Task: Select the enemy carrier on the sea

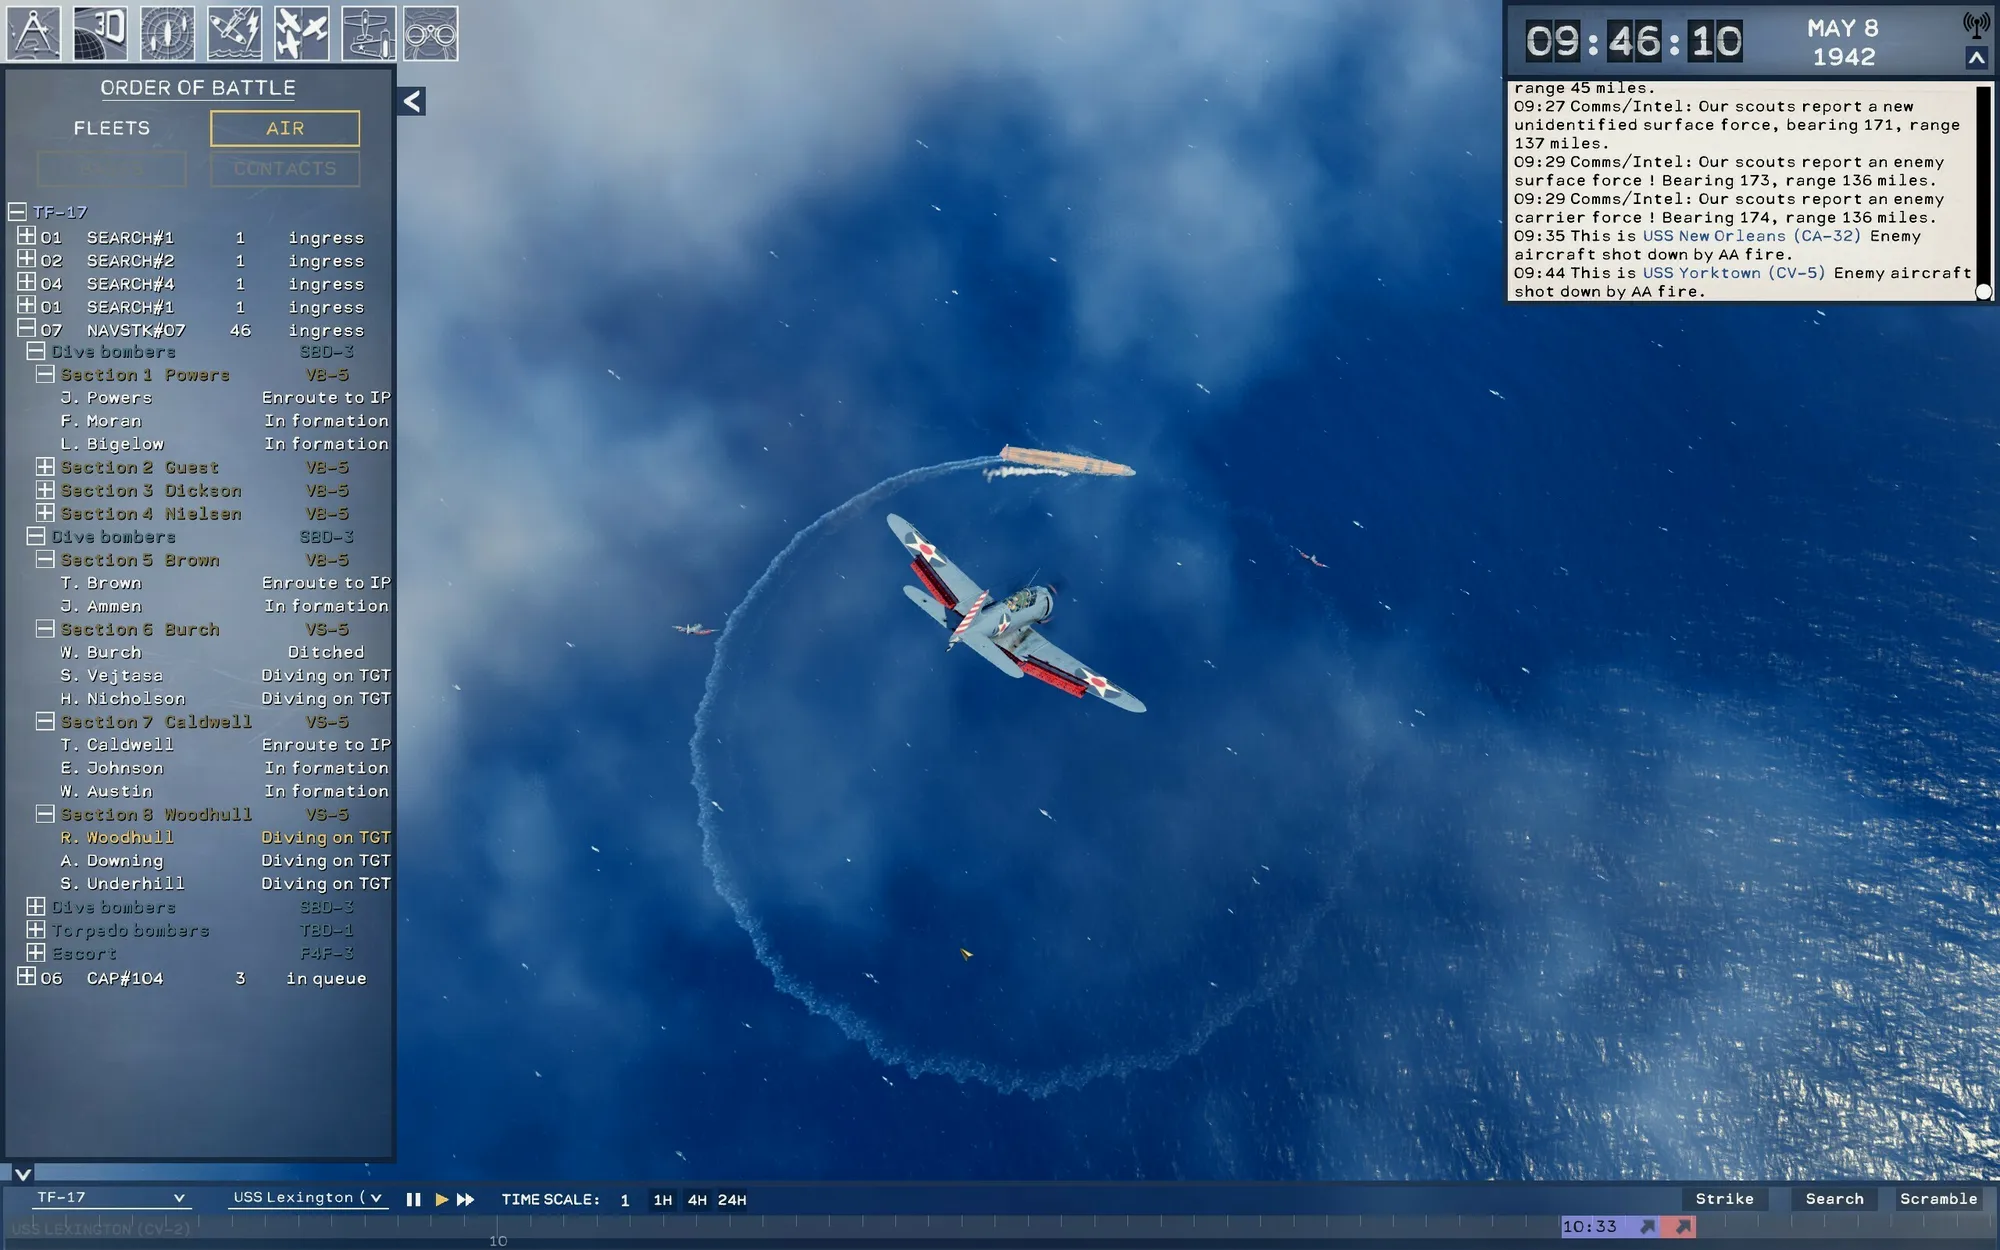Action: pos(1067,461)
